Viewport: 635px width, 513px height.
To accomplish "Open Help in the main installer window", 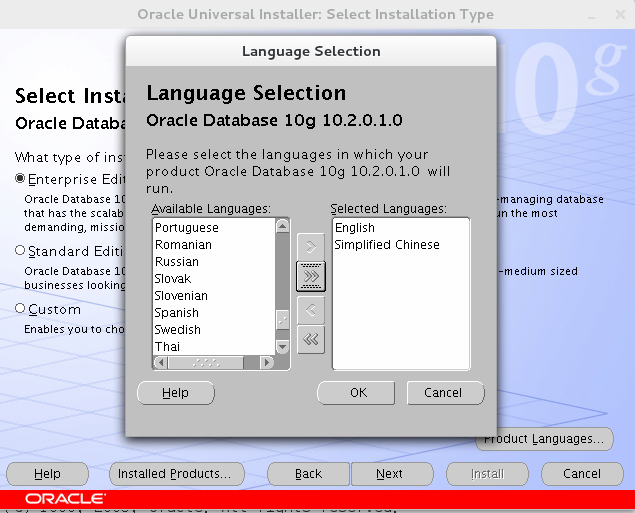I will point(47,474).
